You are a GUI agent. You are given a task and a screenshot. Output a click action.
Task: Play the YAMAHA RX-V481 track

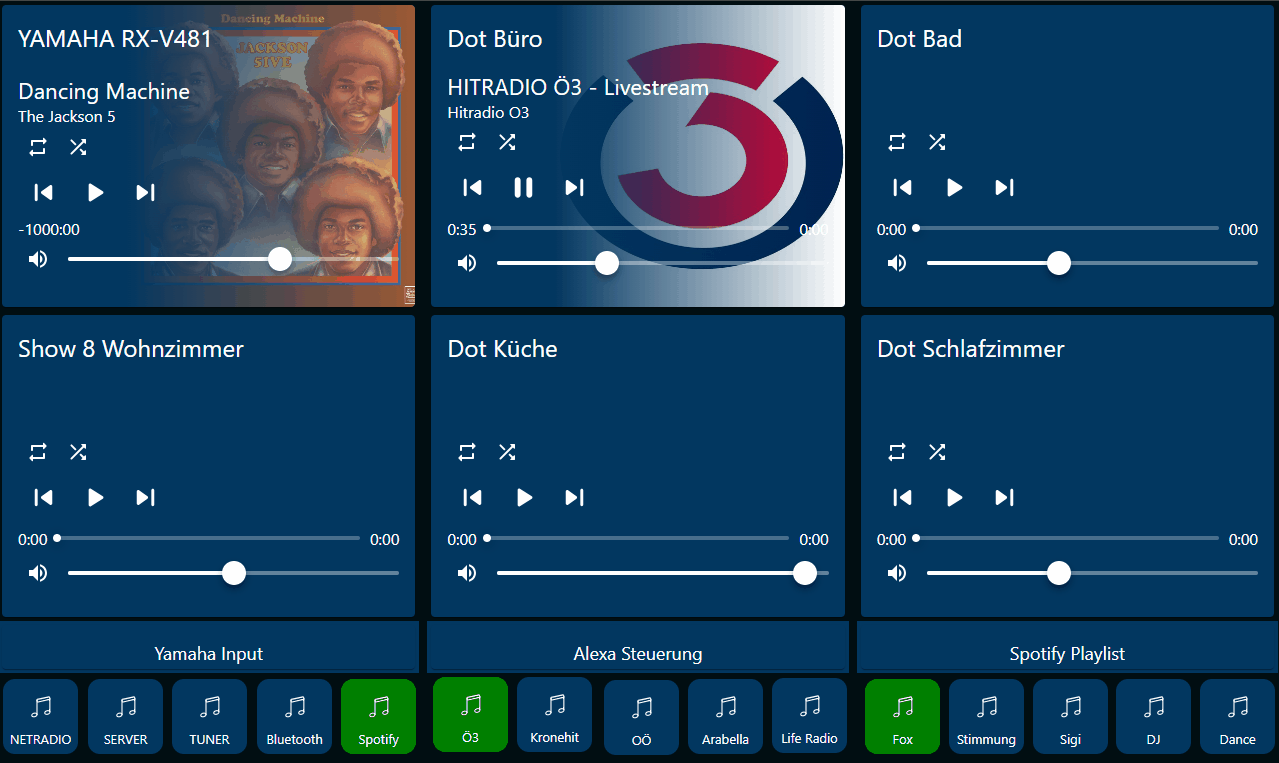pyautogui.click(x=95, y=192)
